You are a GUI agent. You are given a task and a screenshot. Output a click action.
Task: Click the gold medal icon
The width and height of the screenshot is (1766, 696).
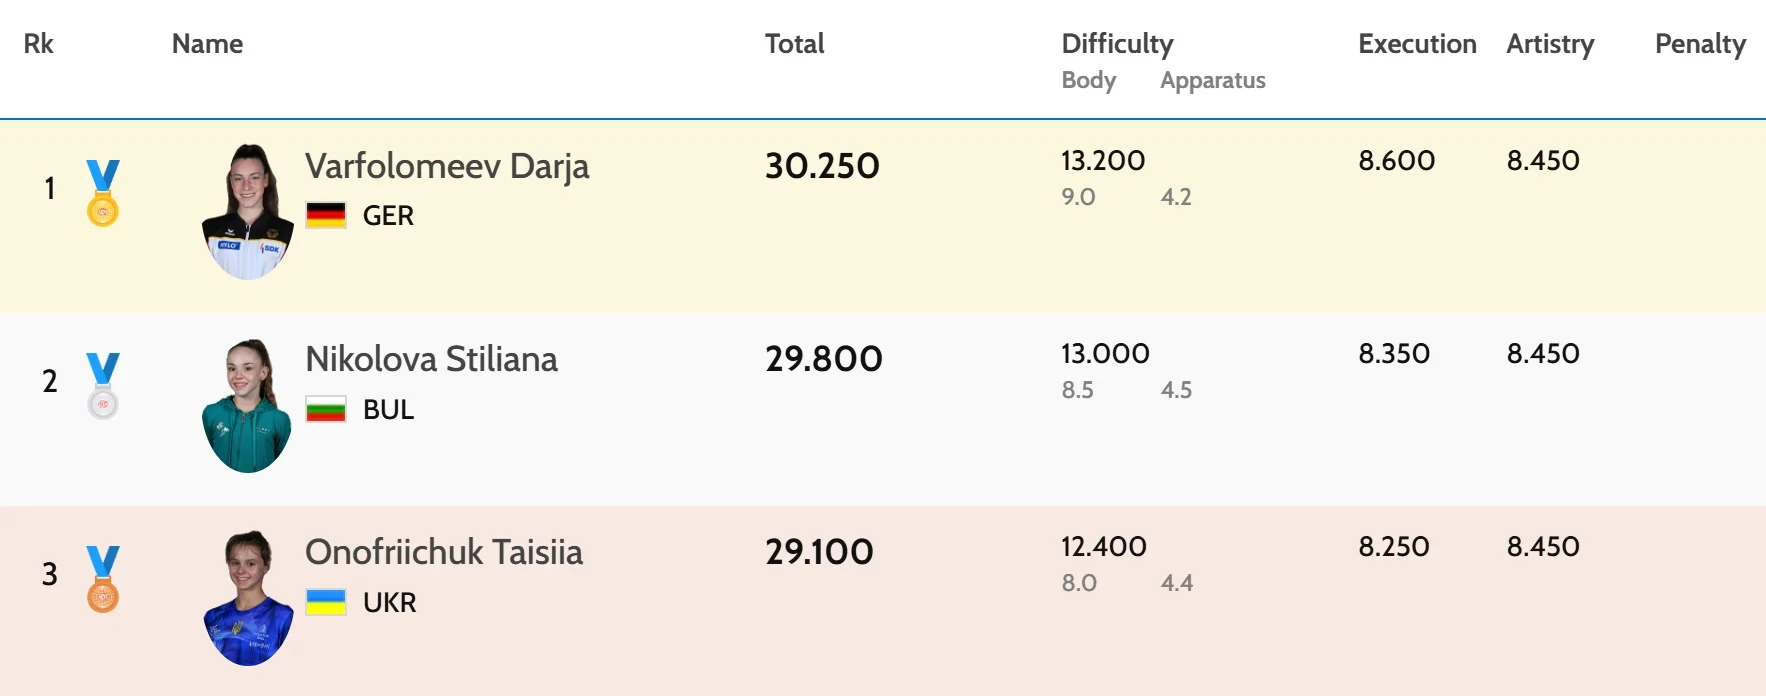[102, 193]
